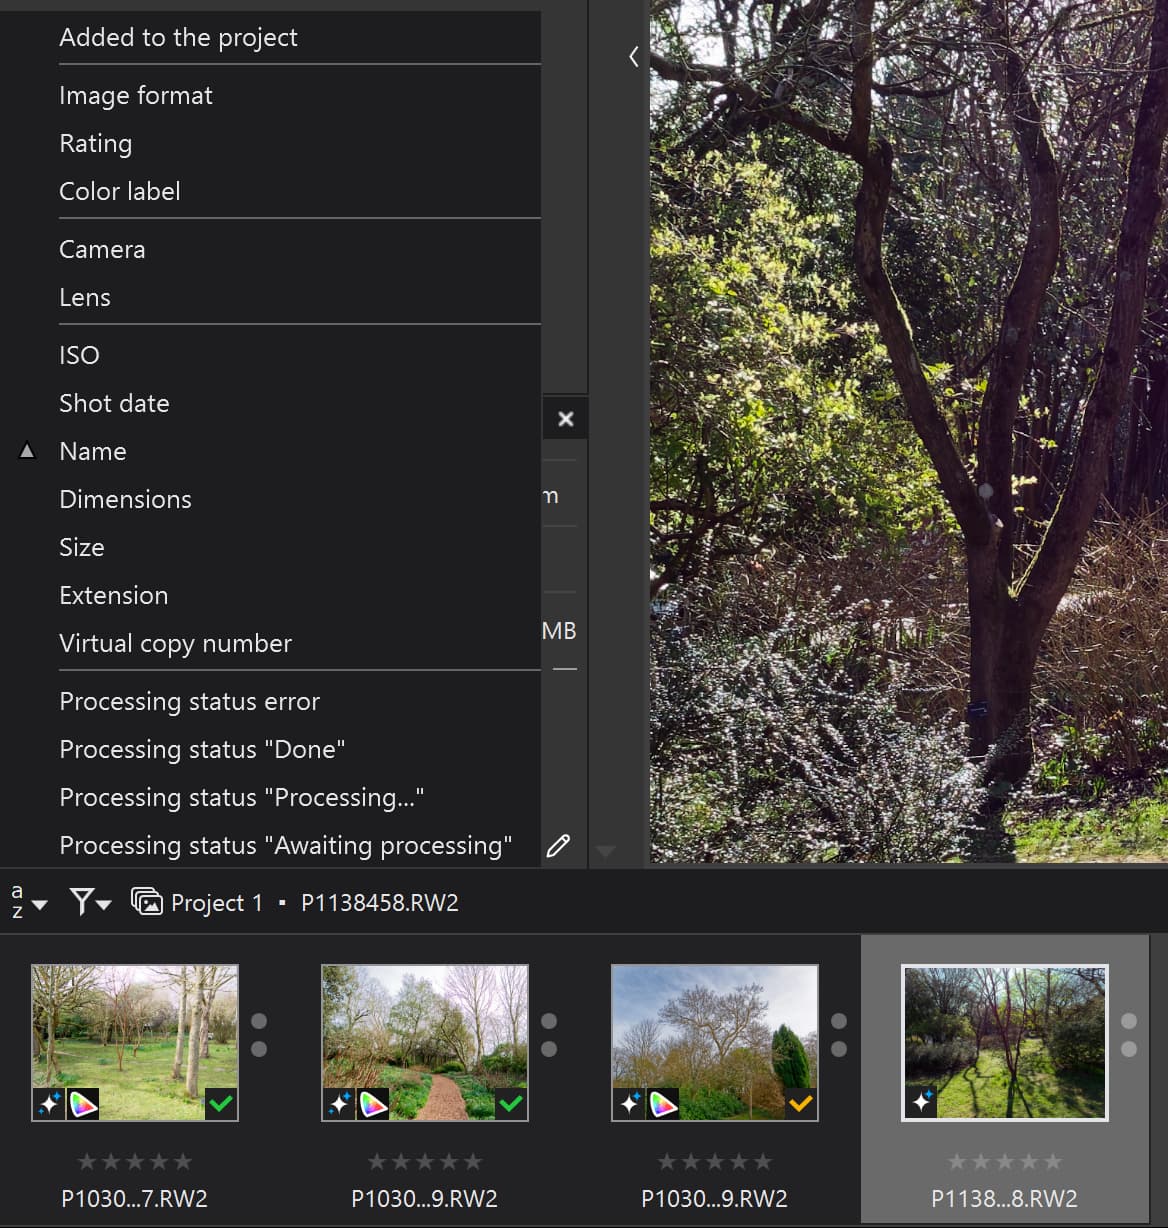Sort by Shot date in the menu

tap(114, 403)
